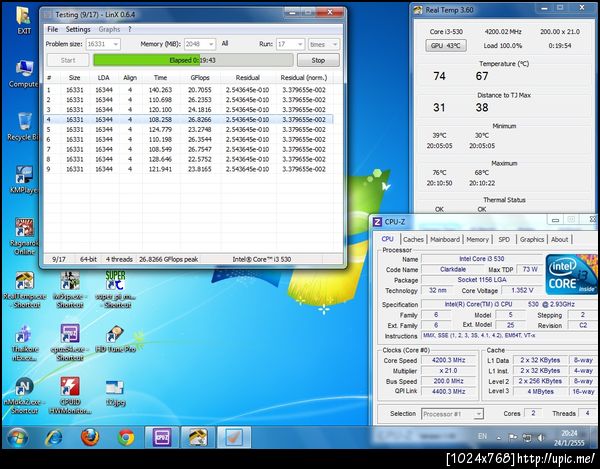Click the Time column header in LinX
This screenshot has height=469, width=600.
[160, 78]
